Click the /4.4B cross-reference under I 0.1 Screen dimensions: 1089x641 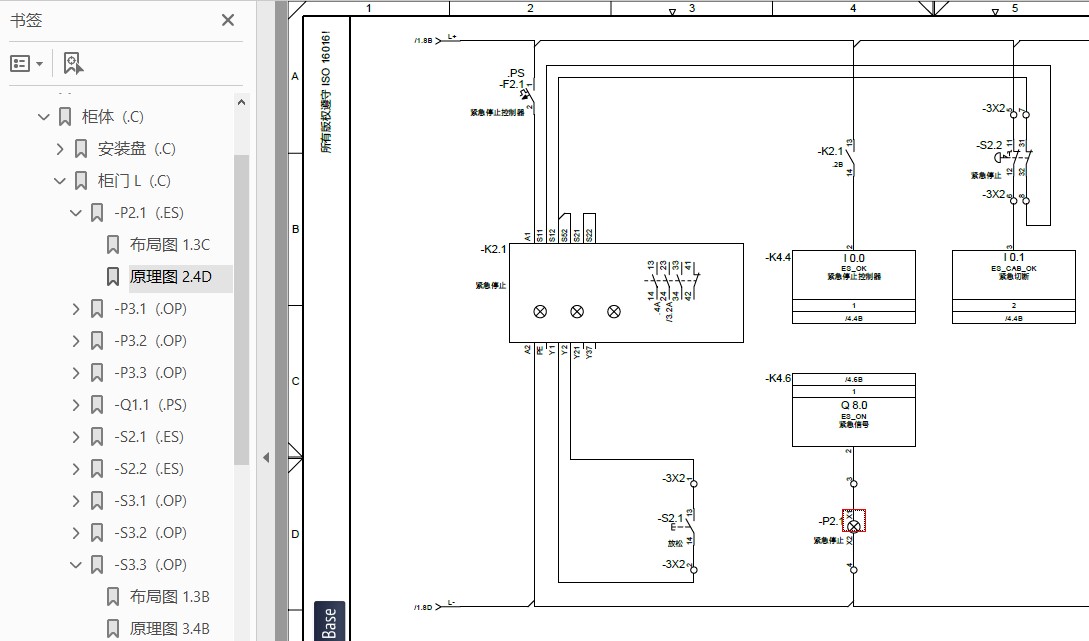[1013, 318]
